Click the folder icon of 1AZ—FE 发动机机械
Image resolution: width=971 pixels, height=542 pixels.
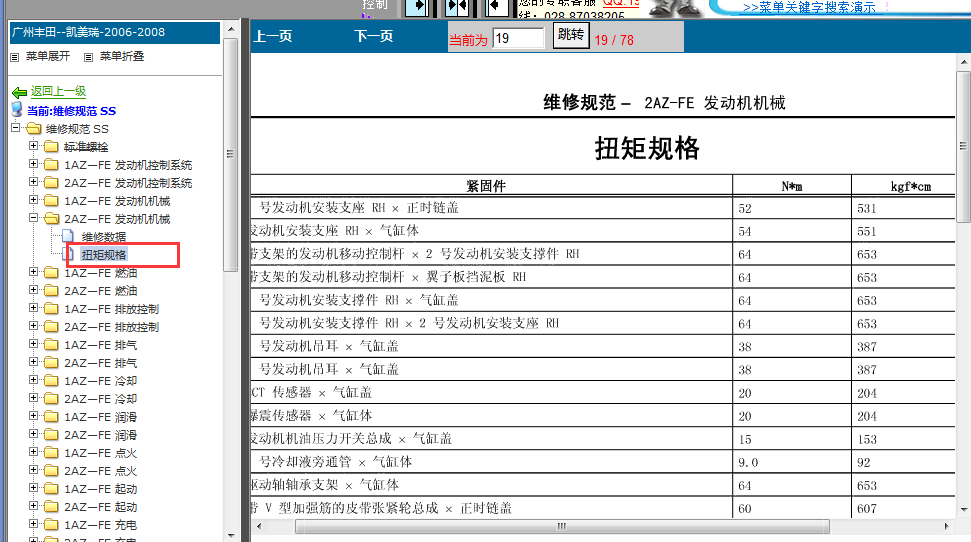click(51, 200)
